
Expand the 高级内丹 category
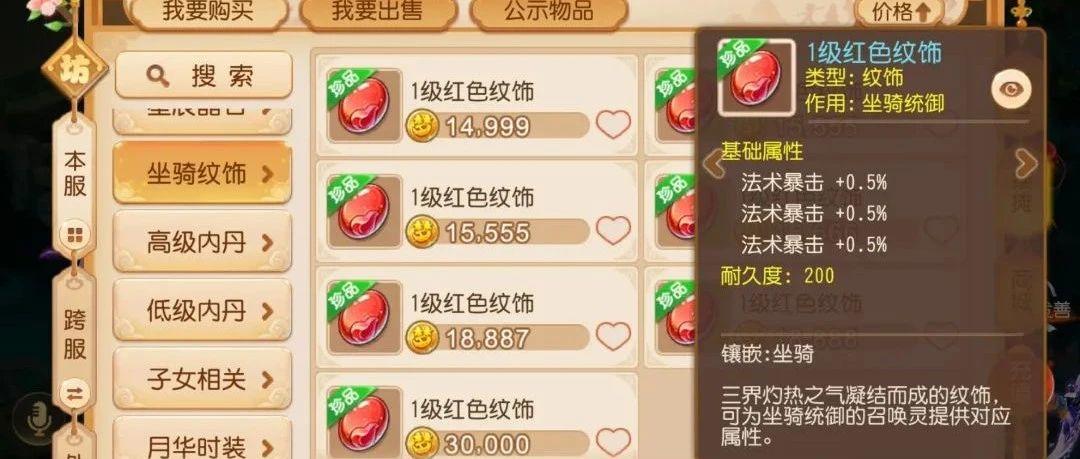pyautogui.click(x=202, y=241)
